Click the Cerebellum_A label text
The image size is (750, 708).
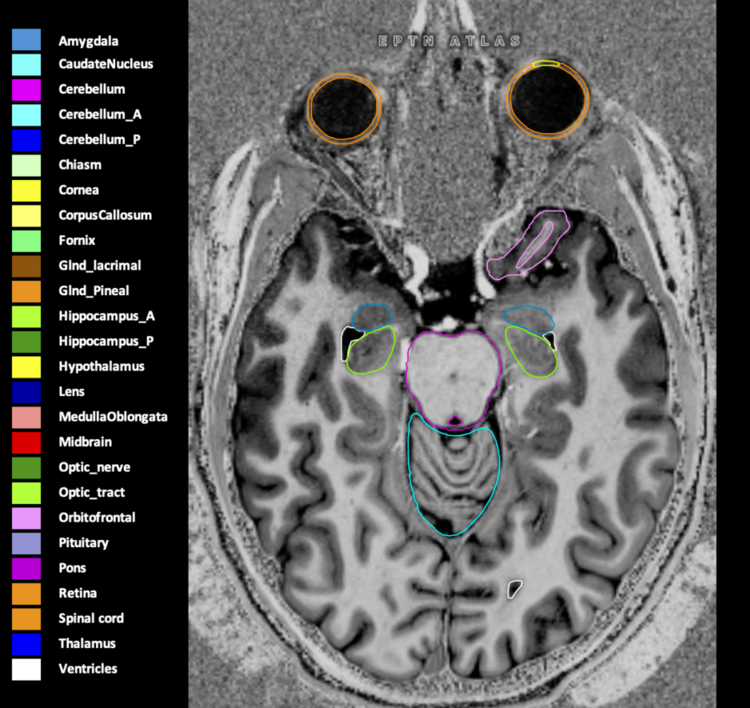(100, 114)
